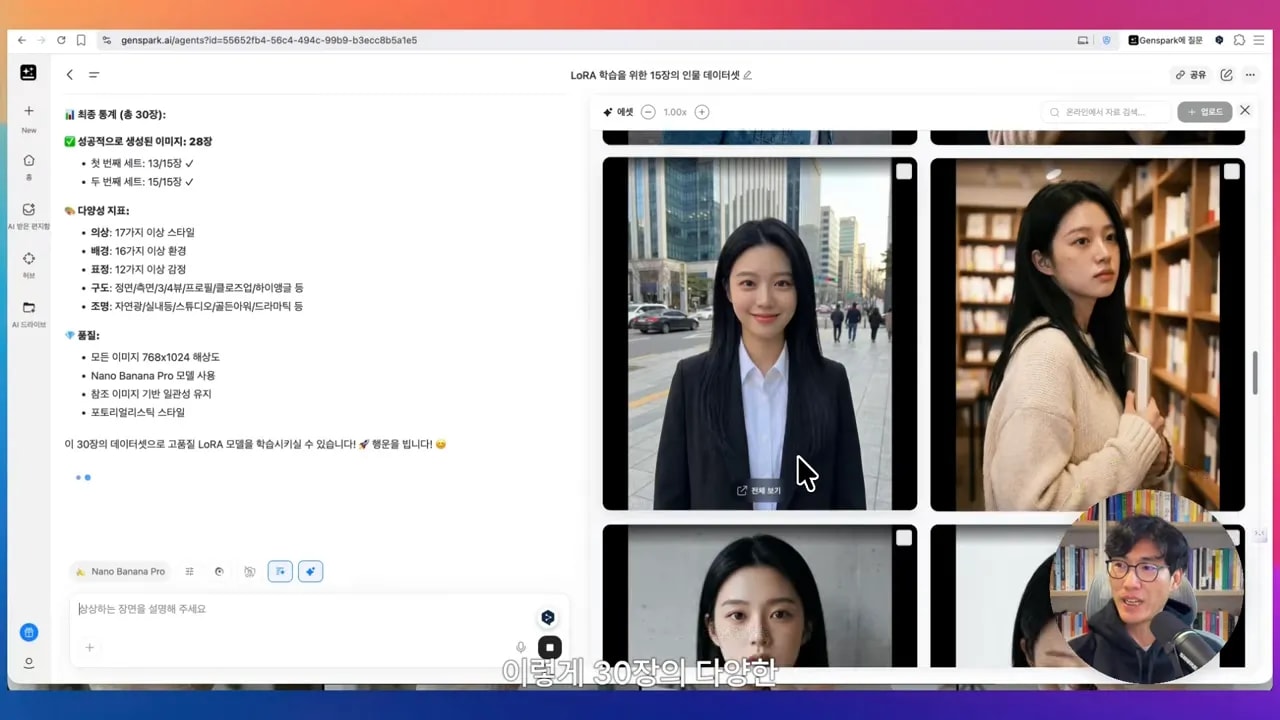The height and width of the screenshot is (720, 1280).
Task: Toggle the first blue mode button in prompt toolbar
Action: (280, 571)
